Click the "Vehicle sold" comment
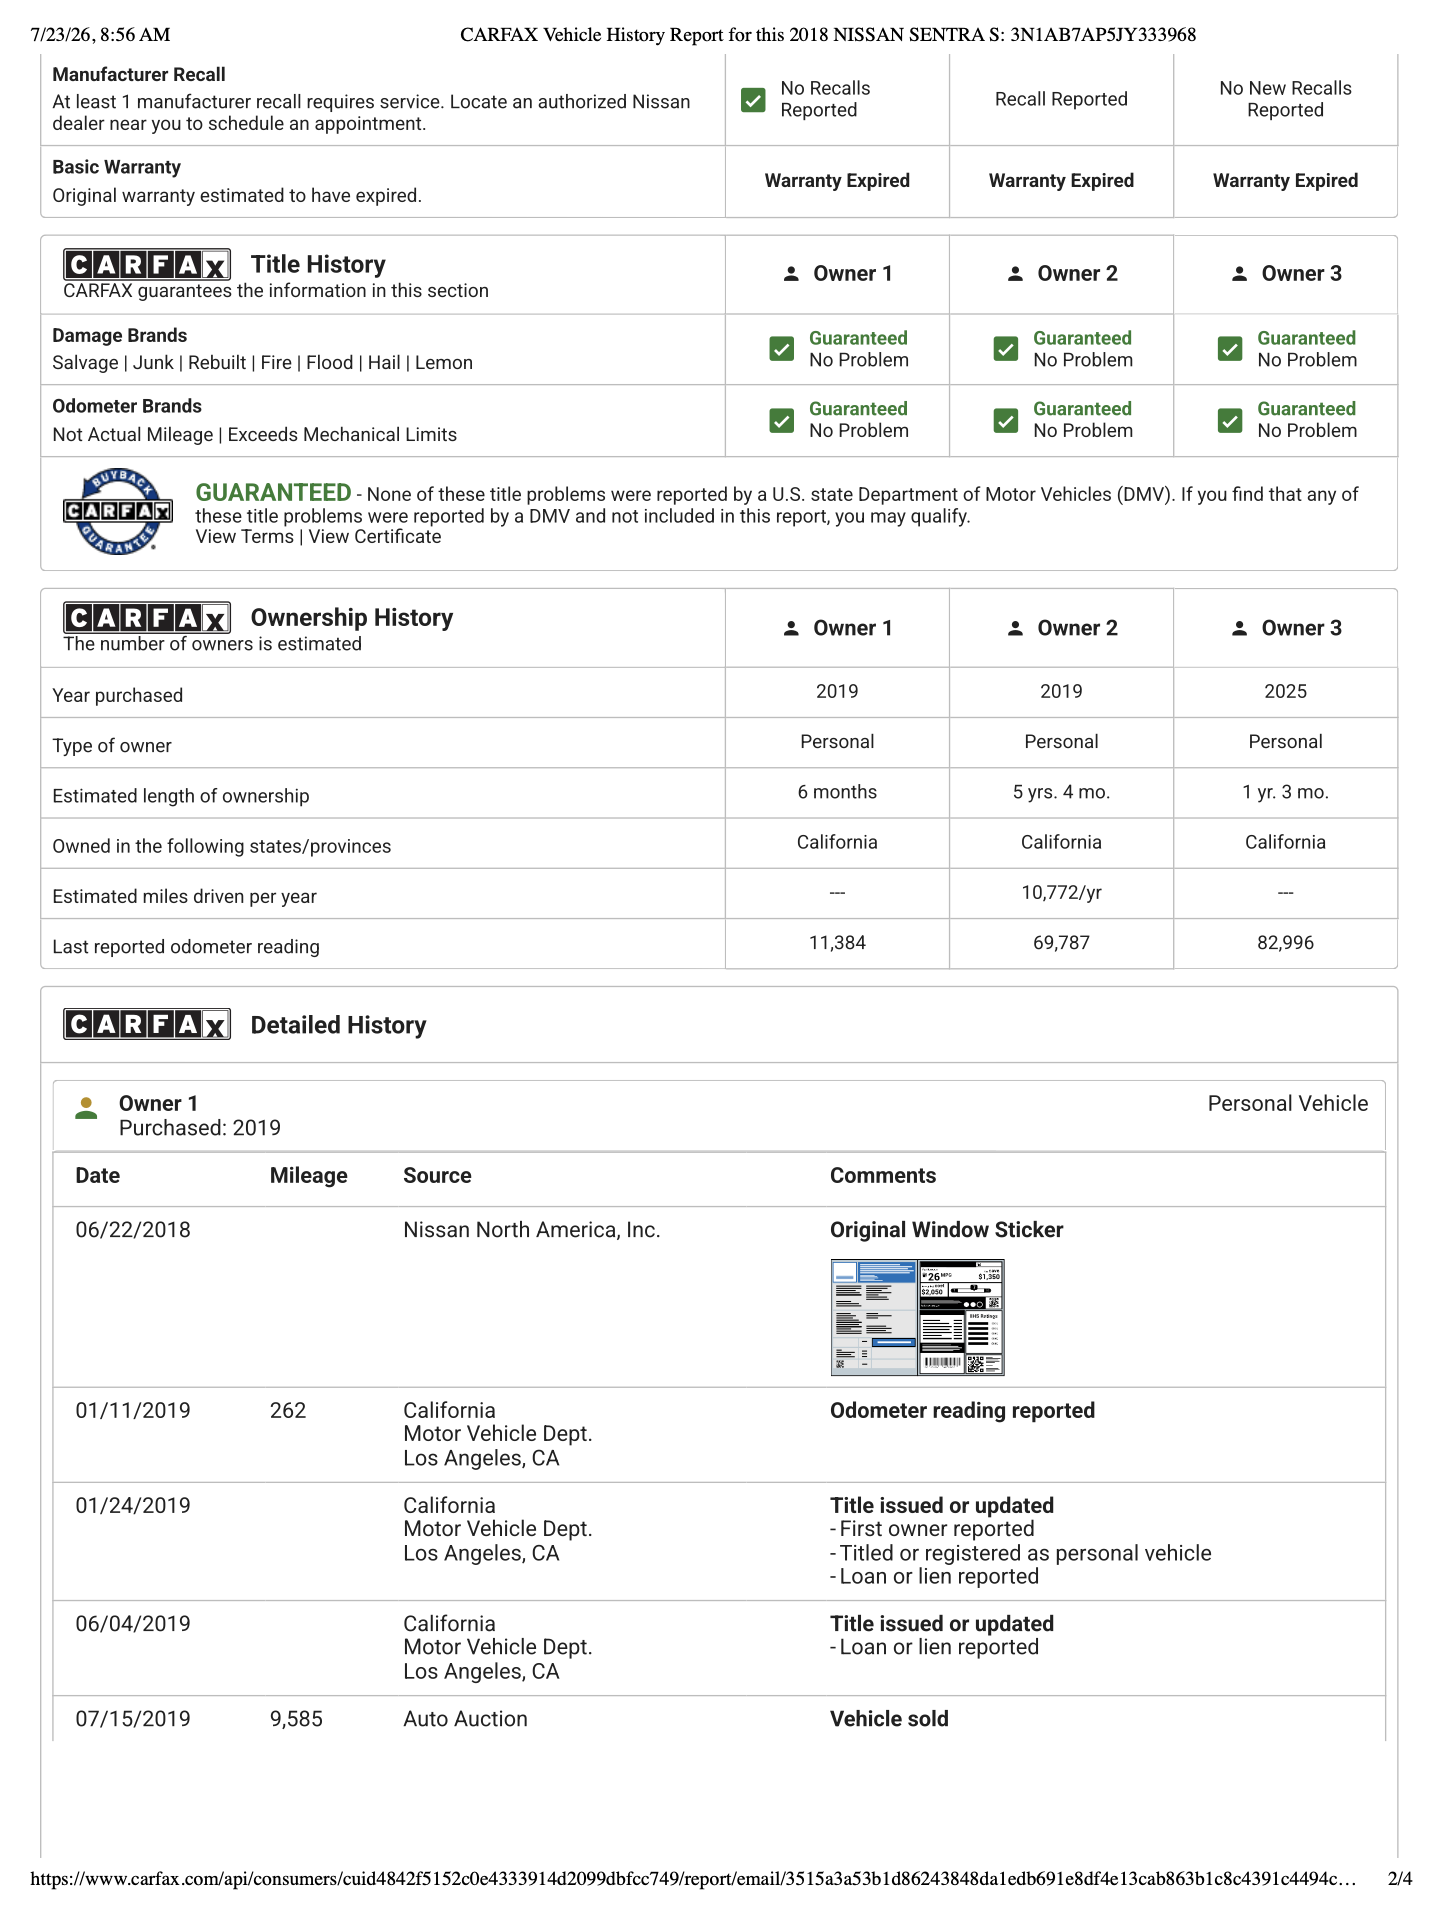Image resolution: width=1448 pixels, height=1910 pixels. [x=889, y=1719]
